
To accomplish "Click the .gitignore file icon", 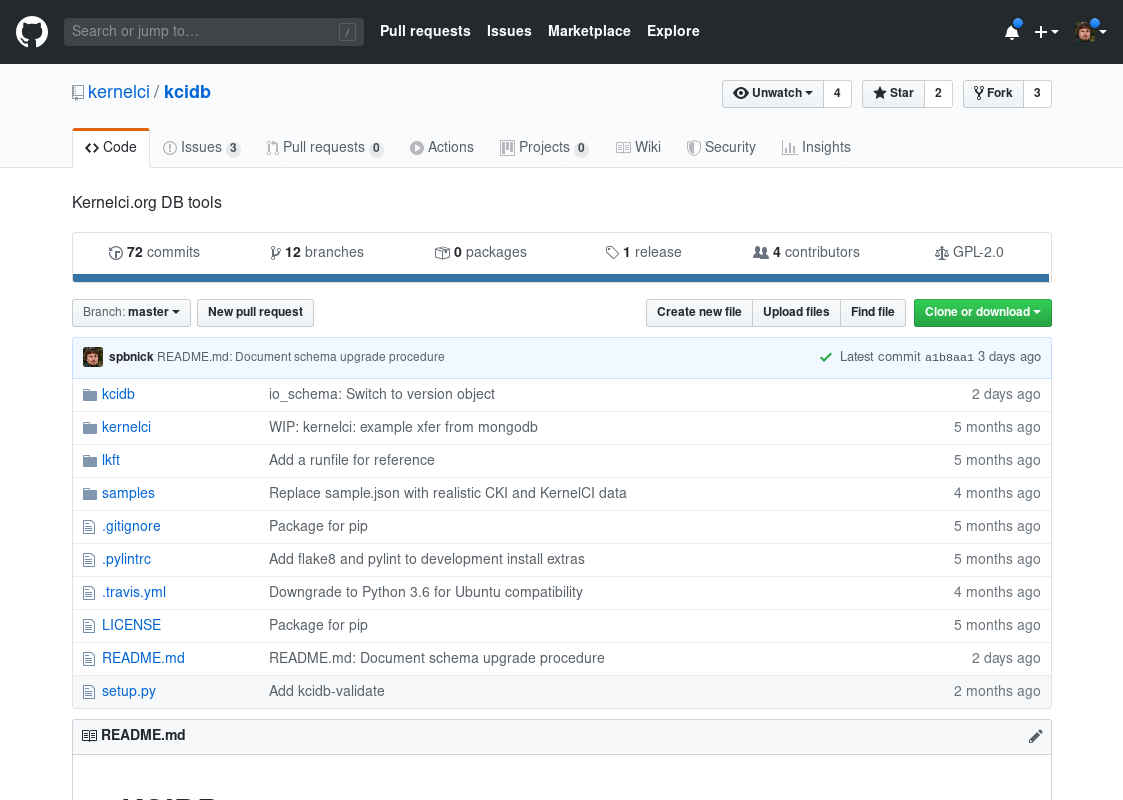I will click(89, 527).
